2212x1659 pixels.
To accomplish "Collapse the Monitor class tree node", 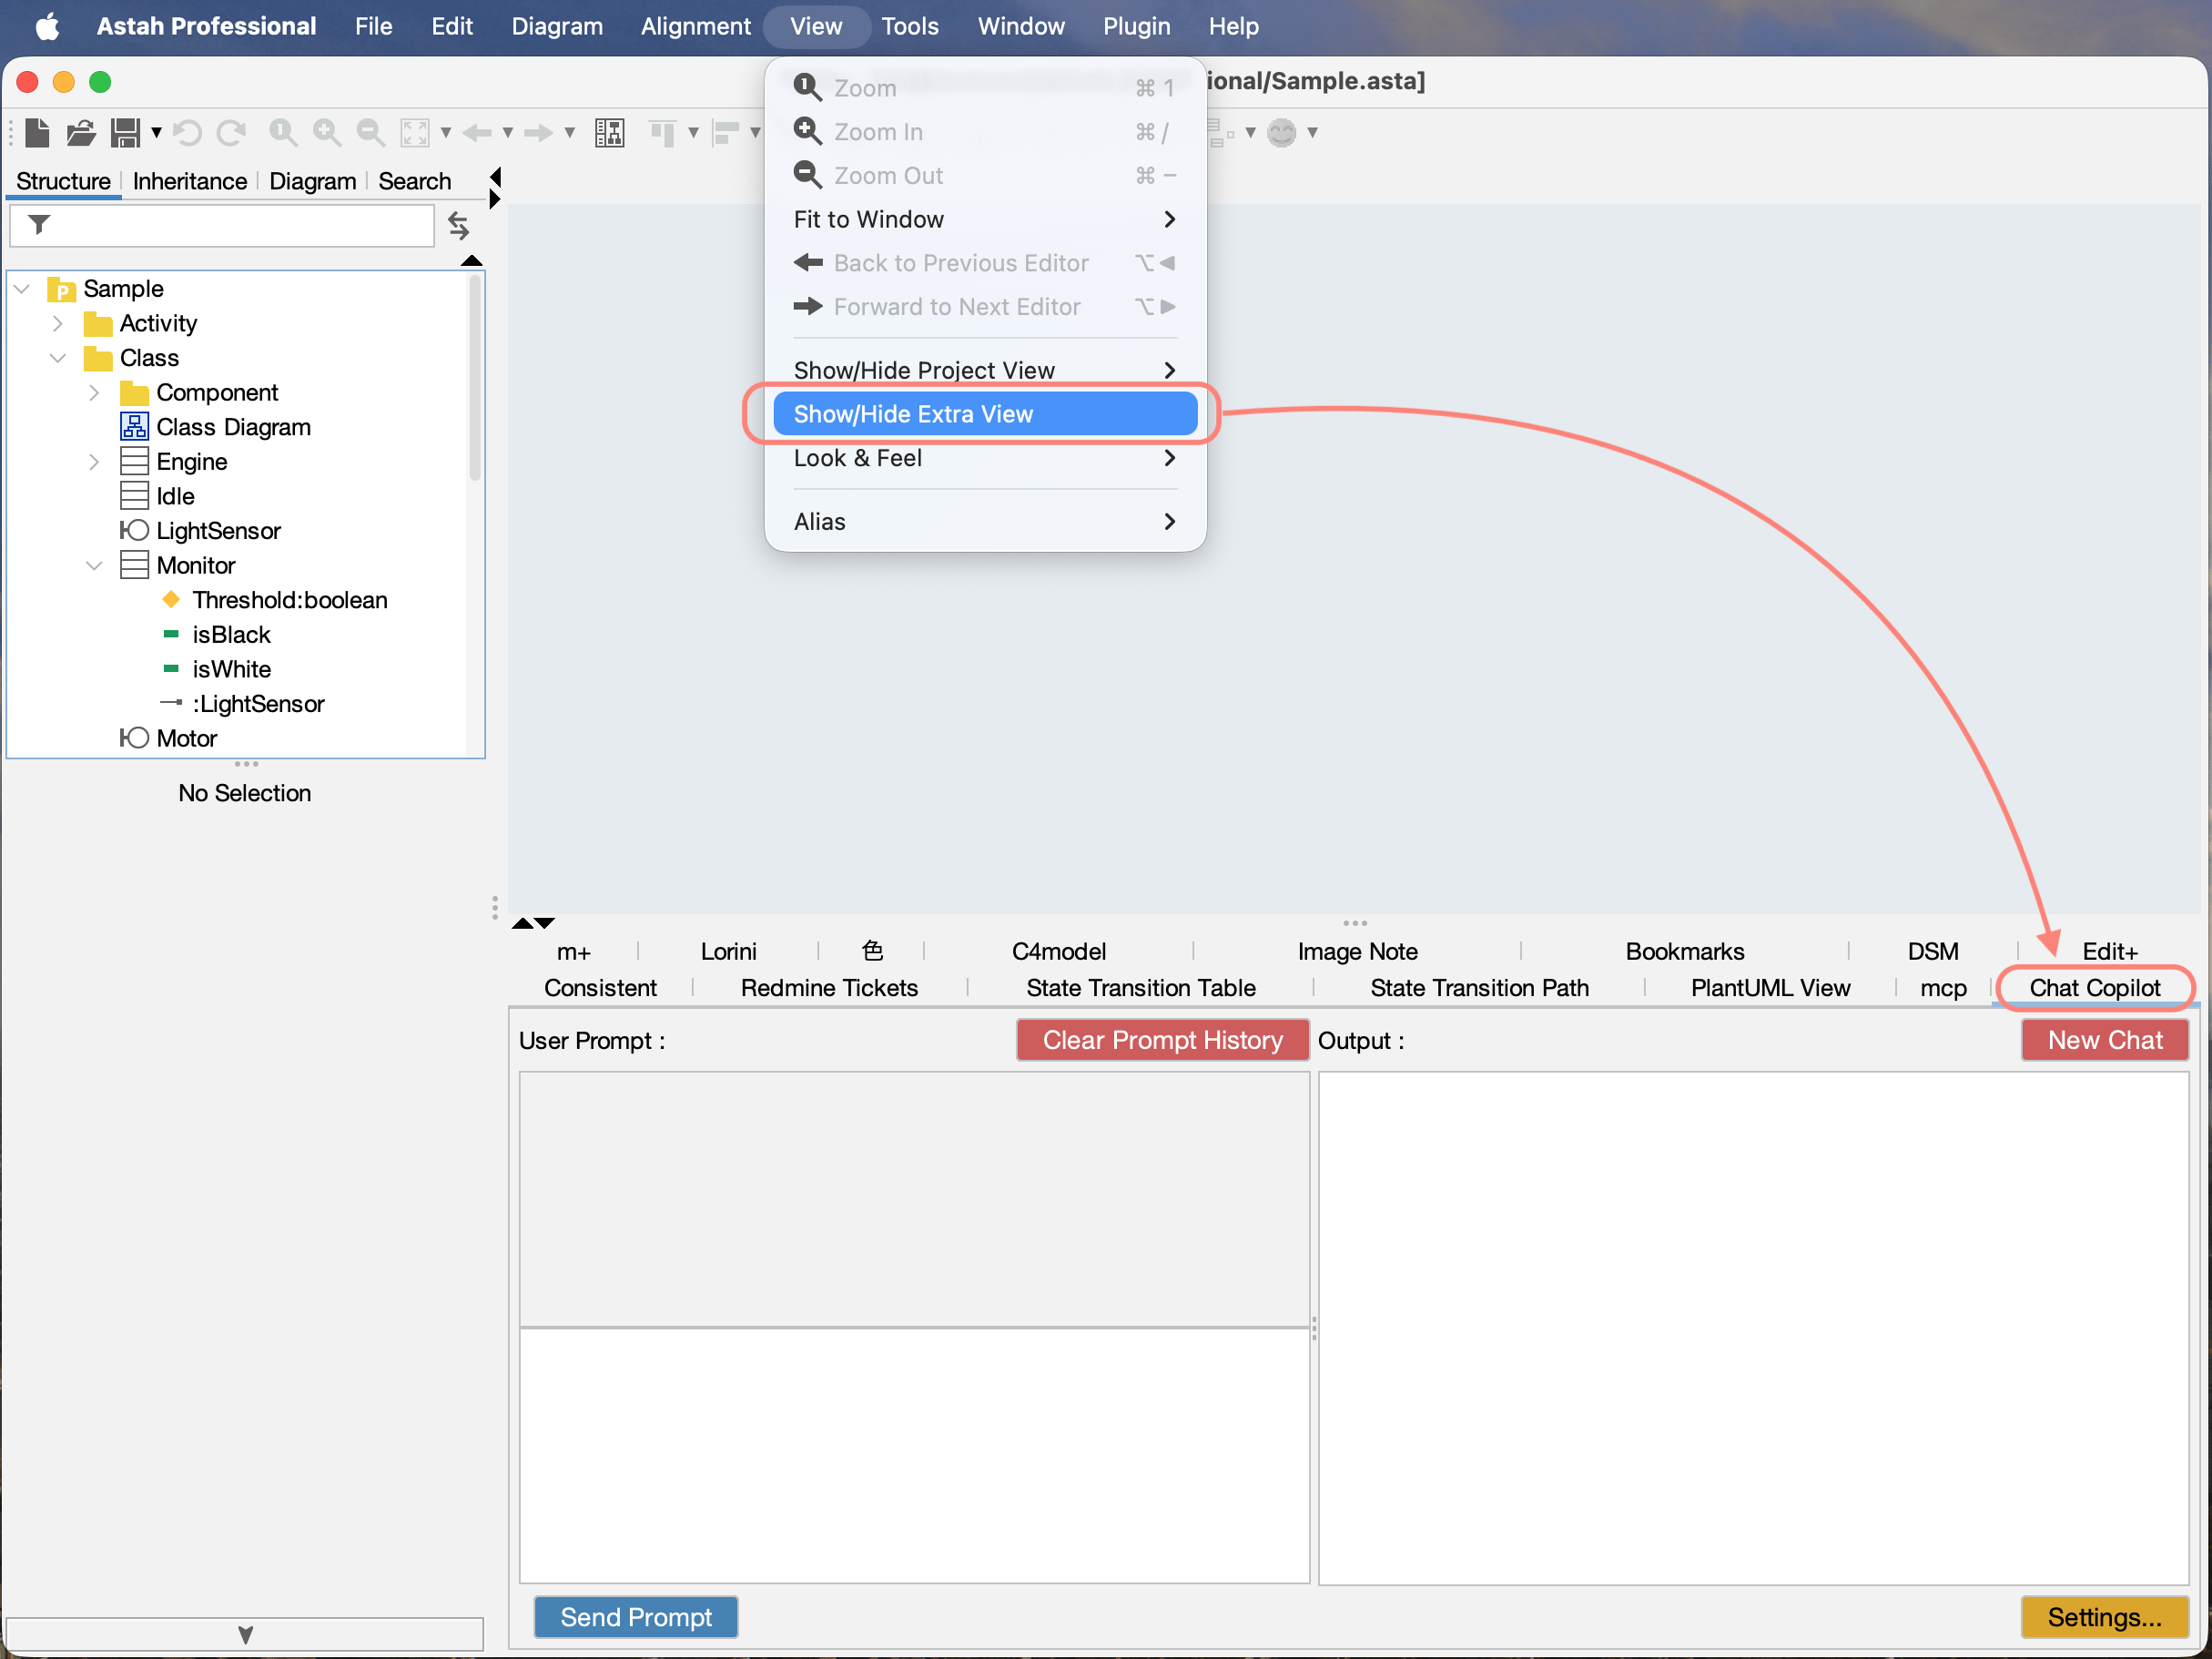I will 94,566.
